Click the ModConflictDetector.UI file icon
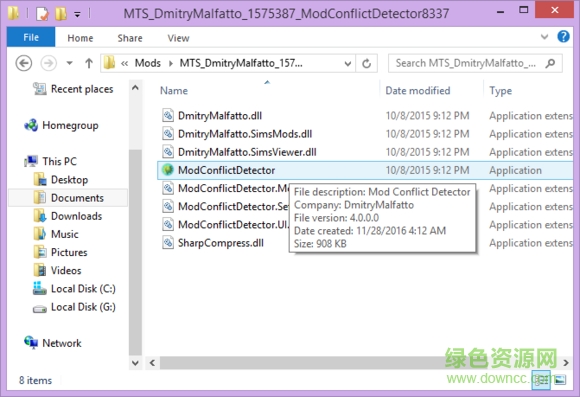 point(168,225)
